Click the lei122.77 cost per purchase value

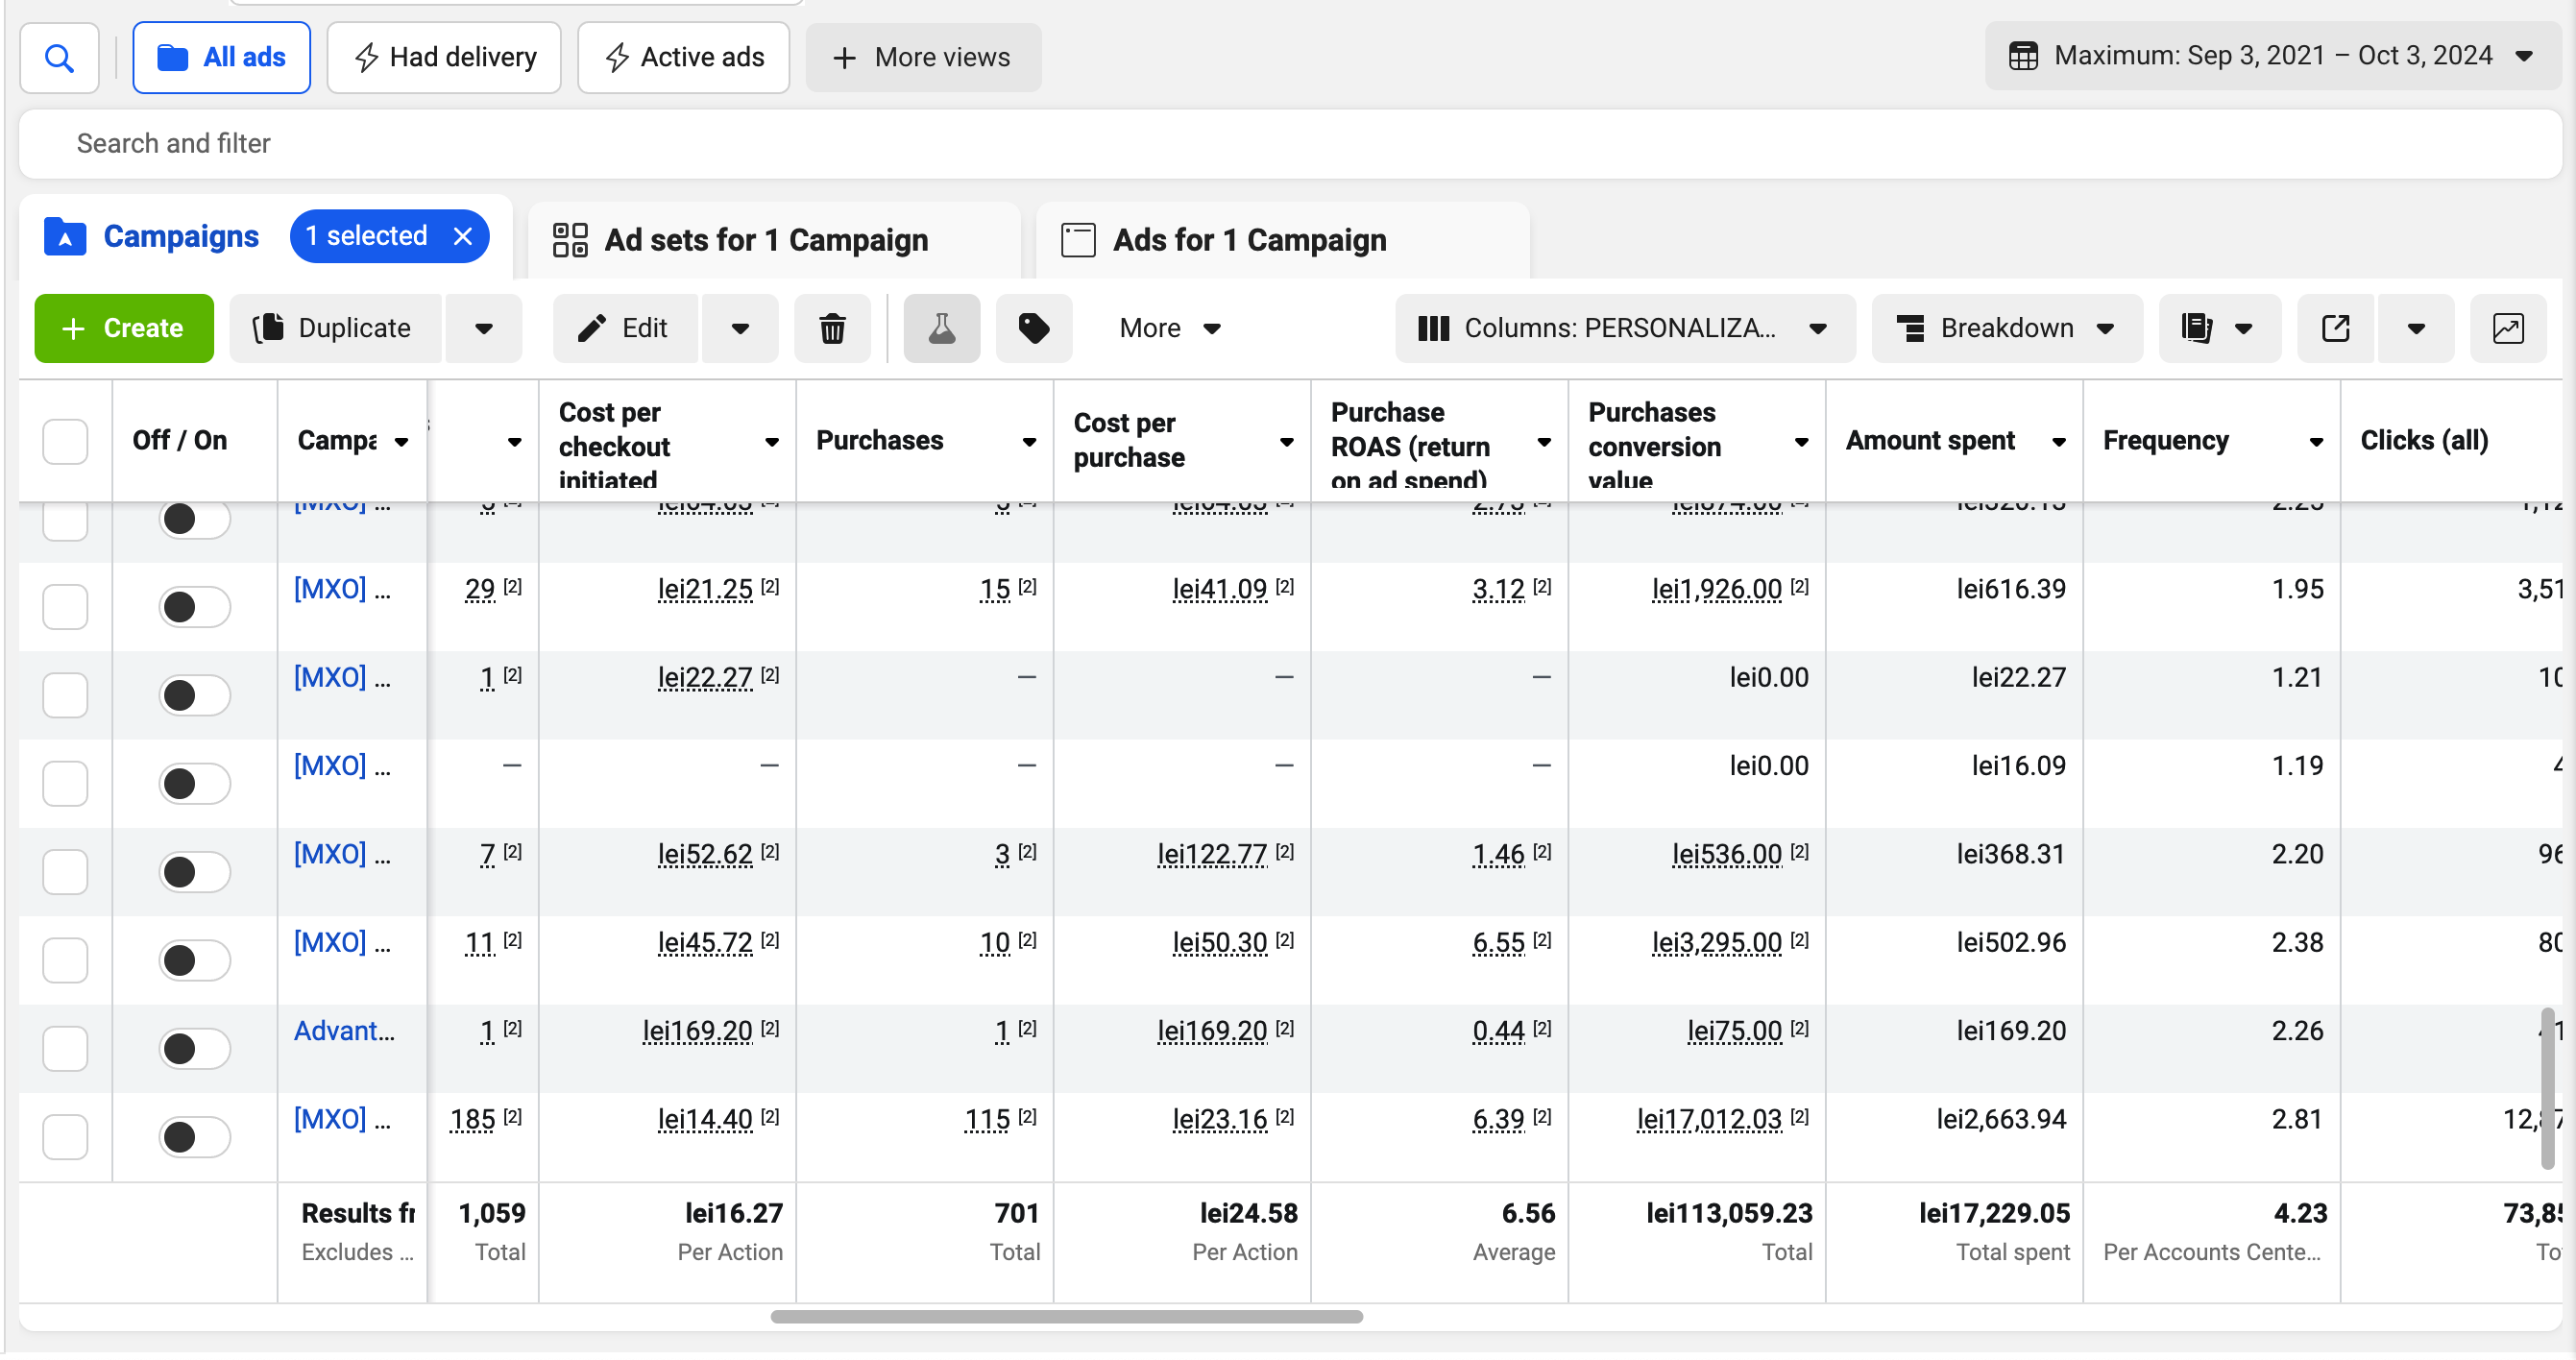tap(1212, 854)
